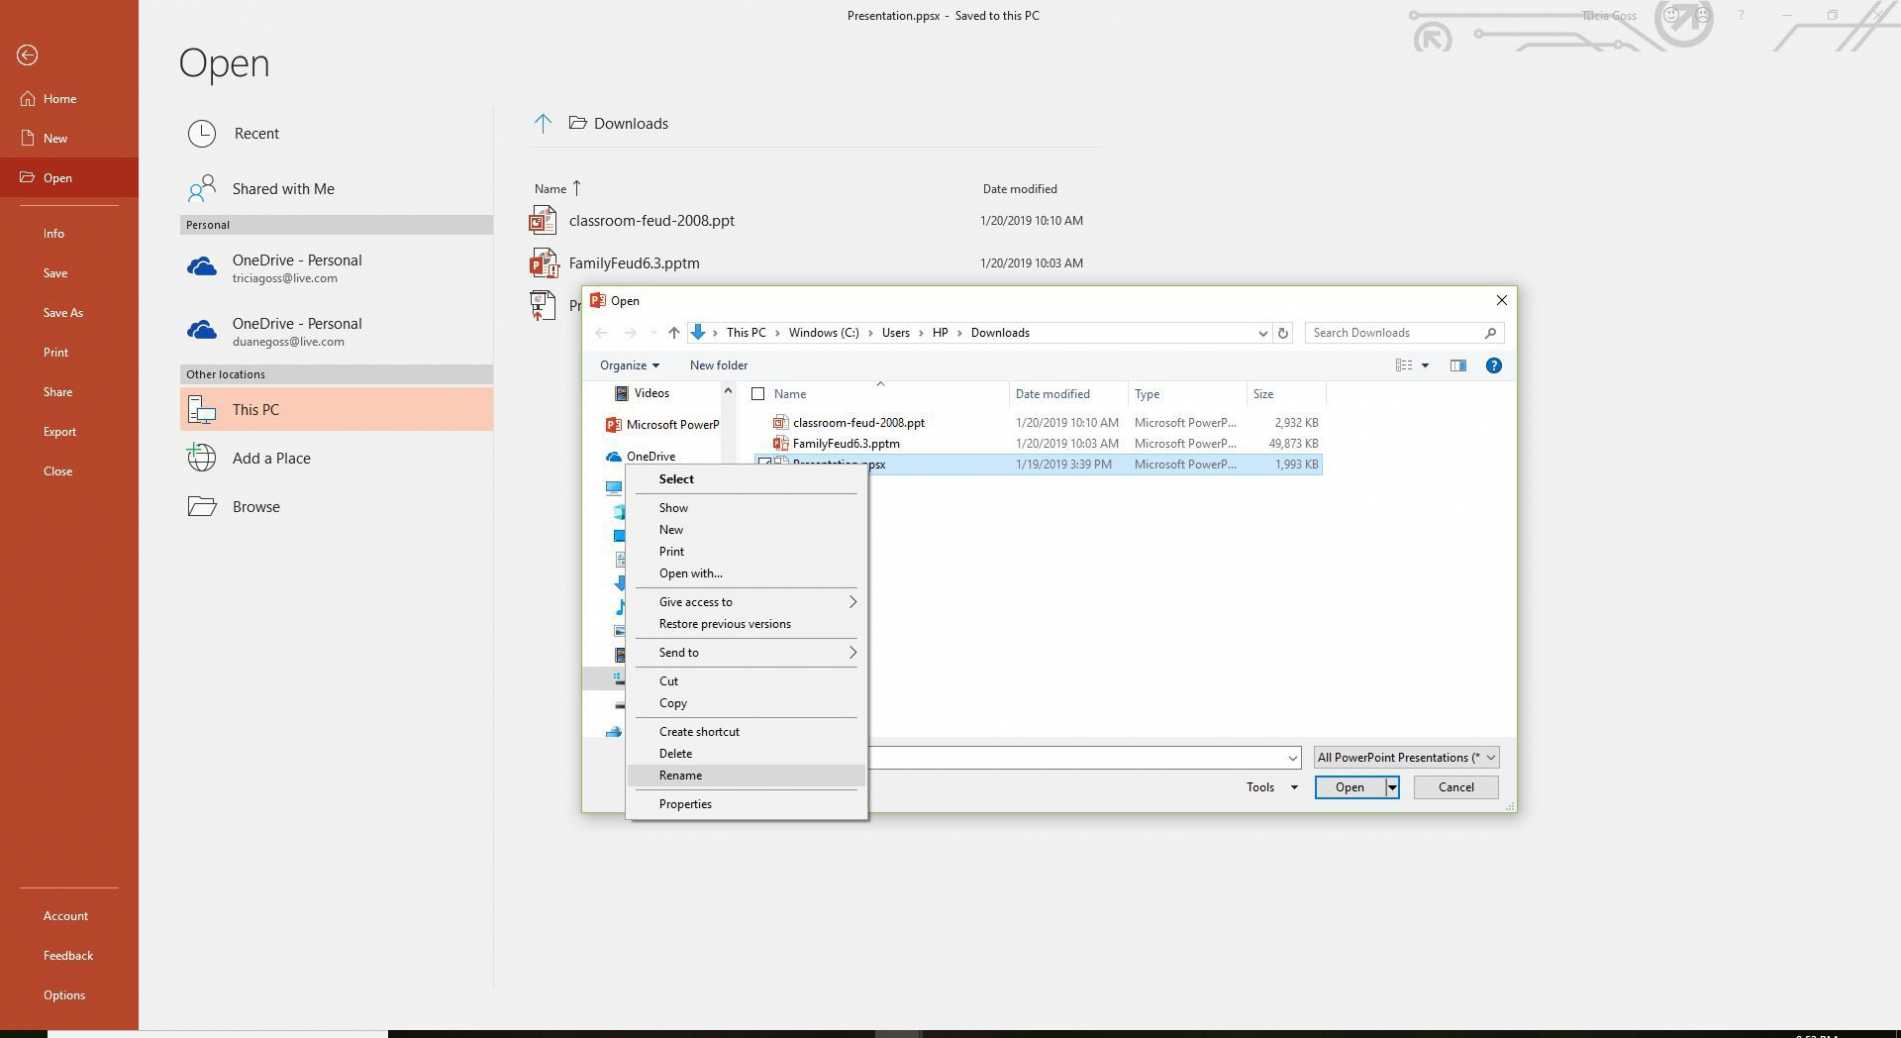Click the dialog Back navigation arrow

coord(601,333)
